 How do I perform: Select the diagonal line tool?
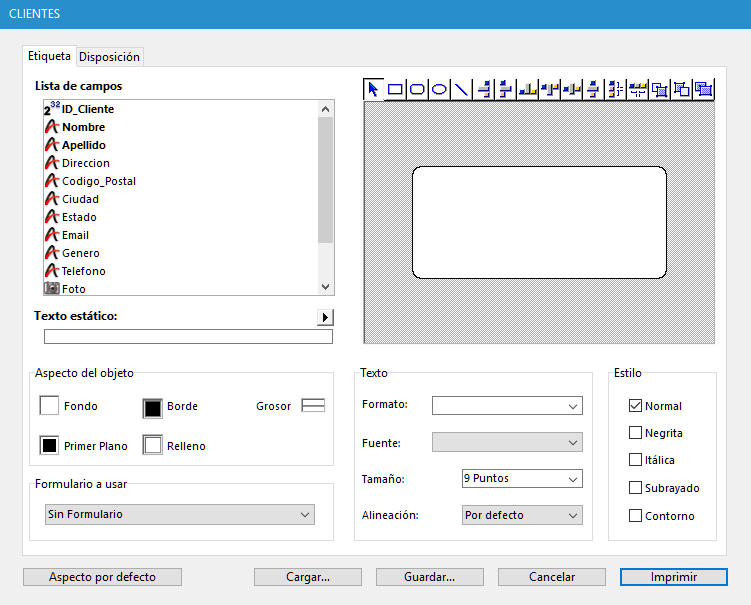(461, 89)
